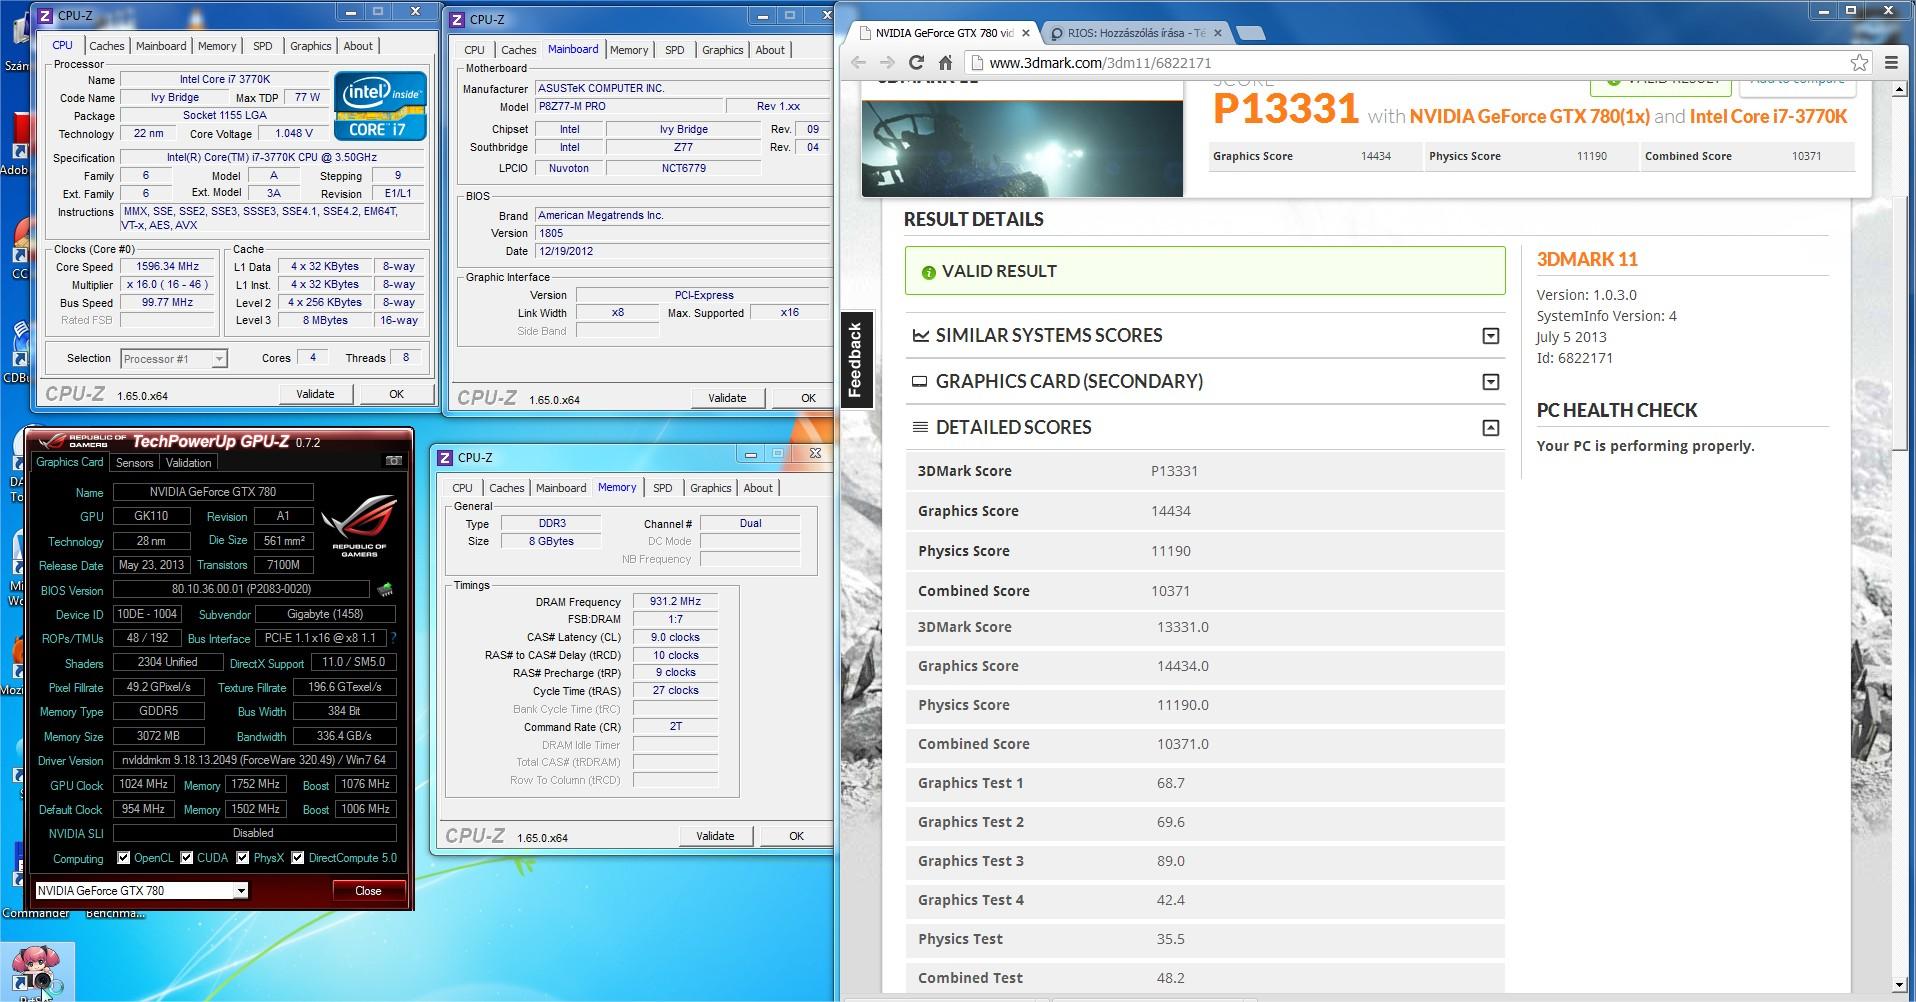Screen dimensions: 1916x1002
Task: Close the NVIDIA GeForce GTX 780 browser tab
Action: pos(1025,33)
